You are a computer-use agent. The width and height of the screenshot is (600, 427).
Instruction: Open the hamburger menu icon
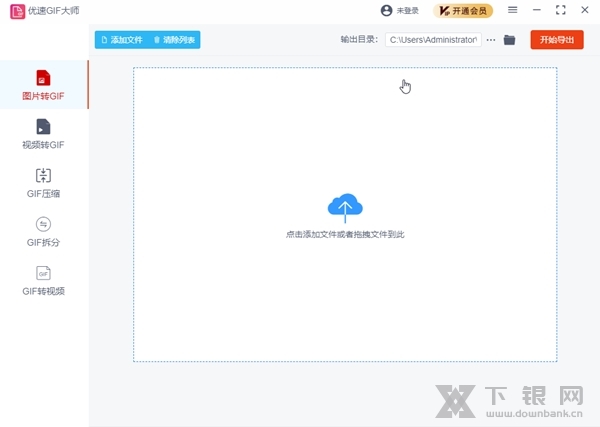point(513,10)
